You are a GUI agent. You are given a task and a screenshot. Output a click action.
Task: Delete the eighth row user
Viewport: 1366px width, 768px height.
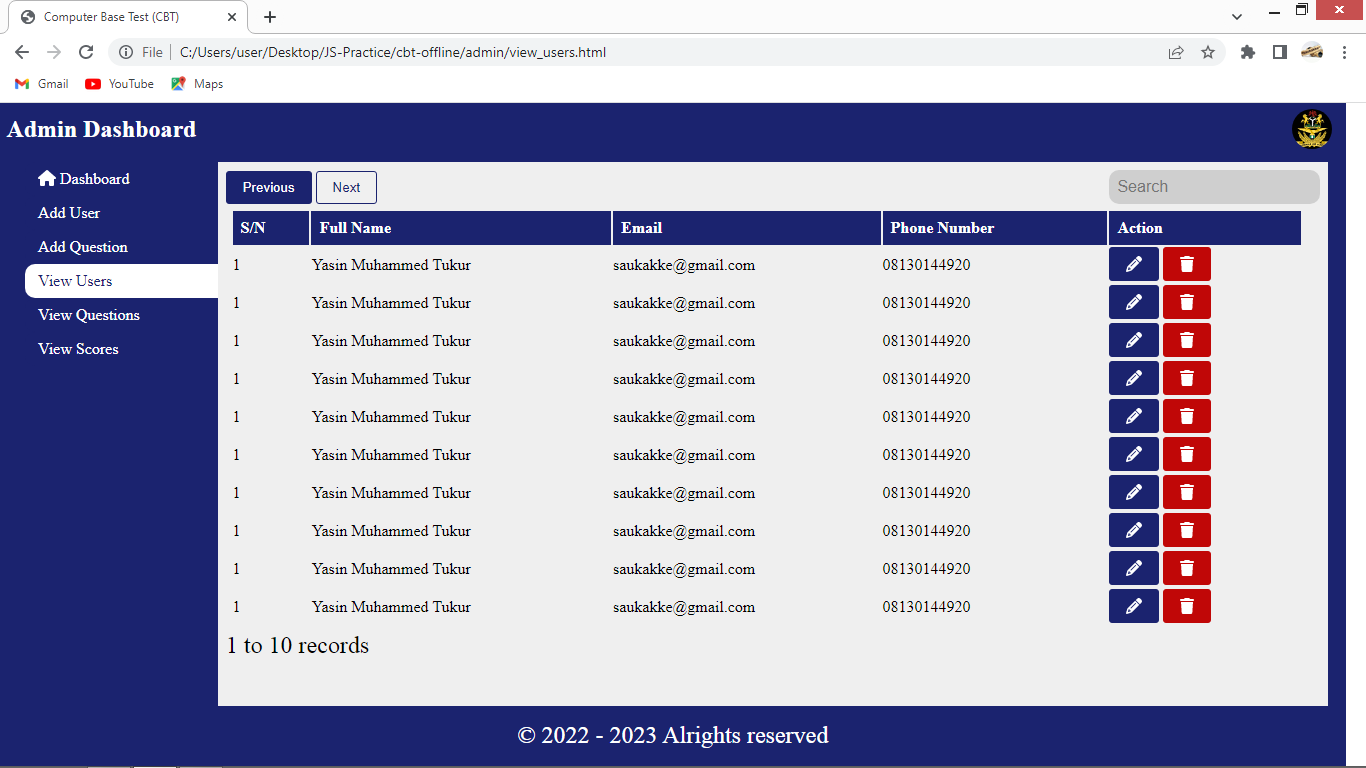coord(1187,530)
